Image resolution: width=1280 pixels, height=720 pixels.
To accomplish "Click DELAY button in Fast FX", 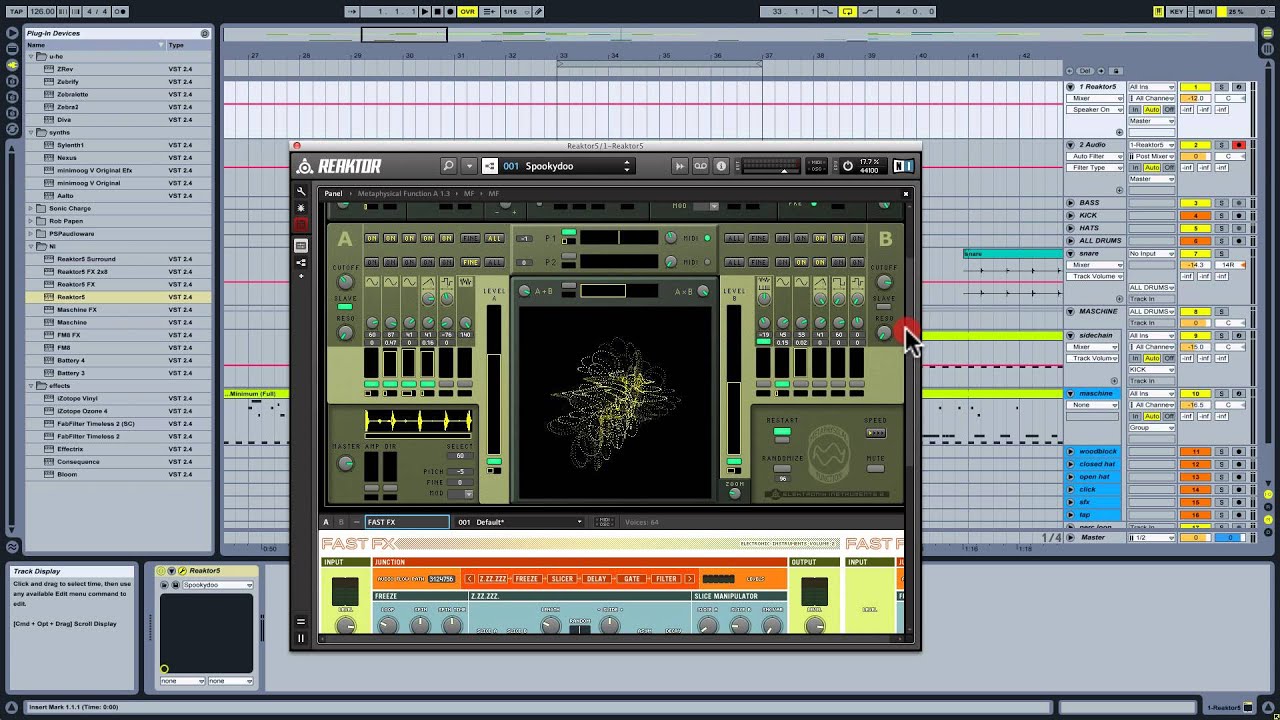I will (596, 579).
